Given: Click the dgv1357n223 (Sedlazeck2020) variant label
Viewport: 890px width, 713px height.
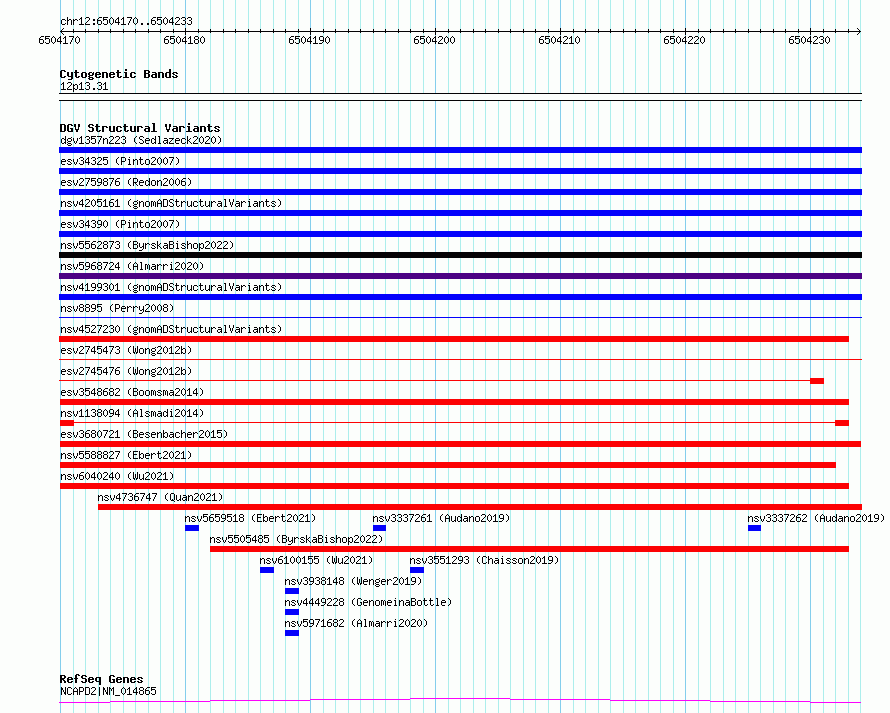Looking at the screenshot, I should [x=141, y=140].
